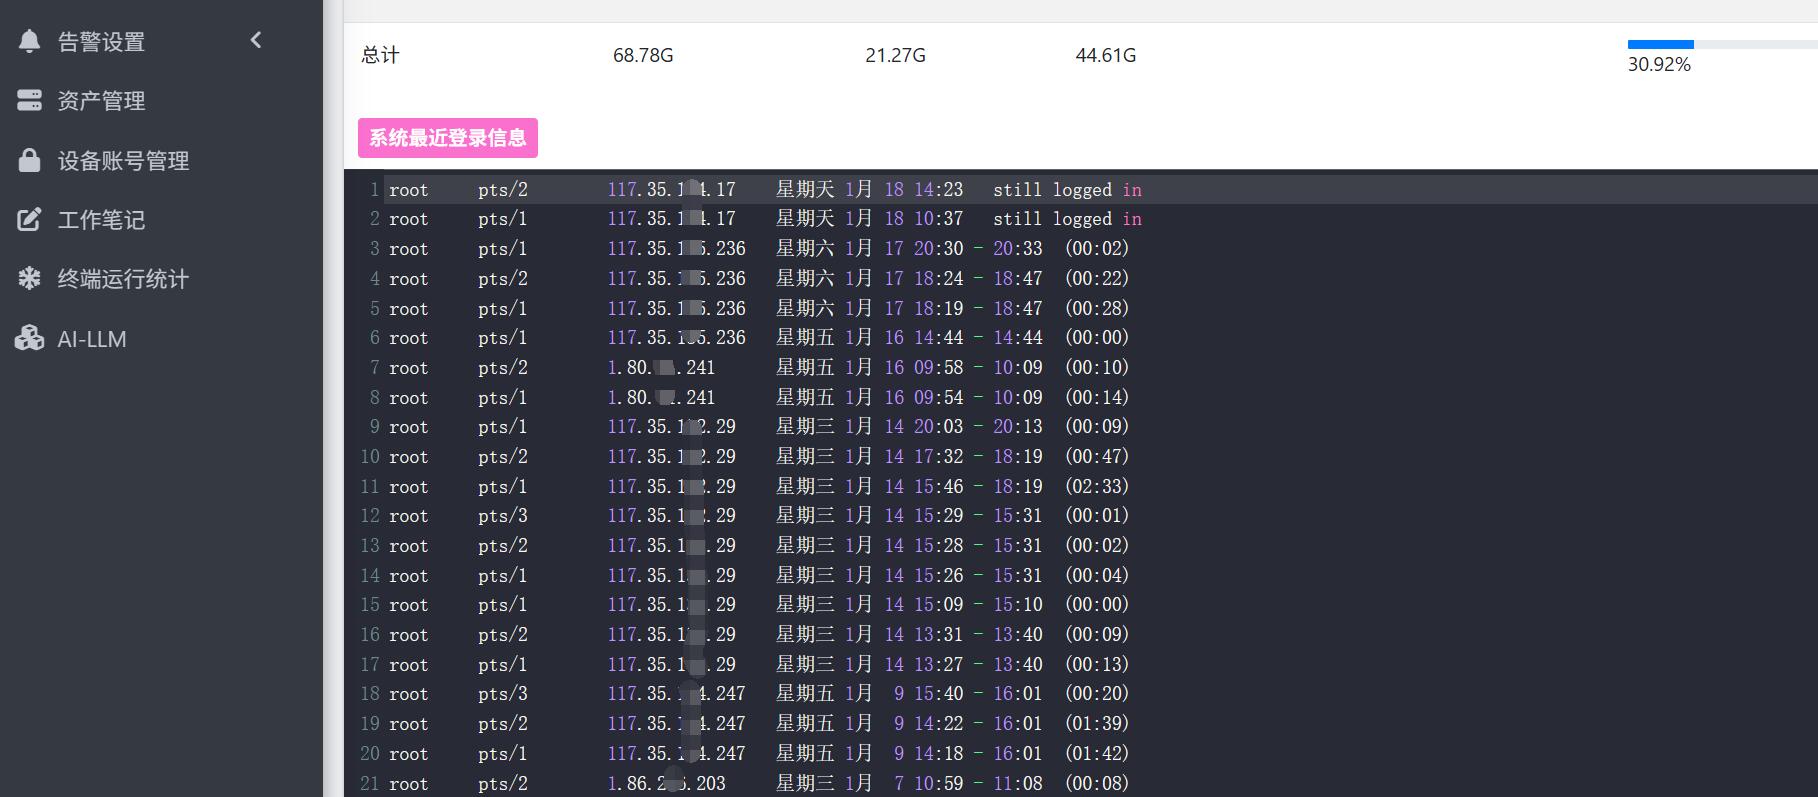Screen dimensions: 1818x797
Task: Click line number 21 in the log gutter
Action: coord(370,783)
